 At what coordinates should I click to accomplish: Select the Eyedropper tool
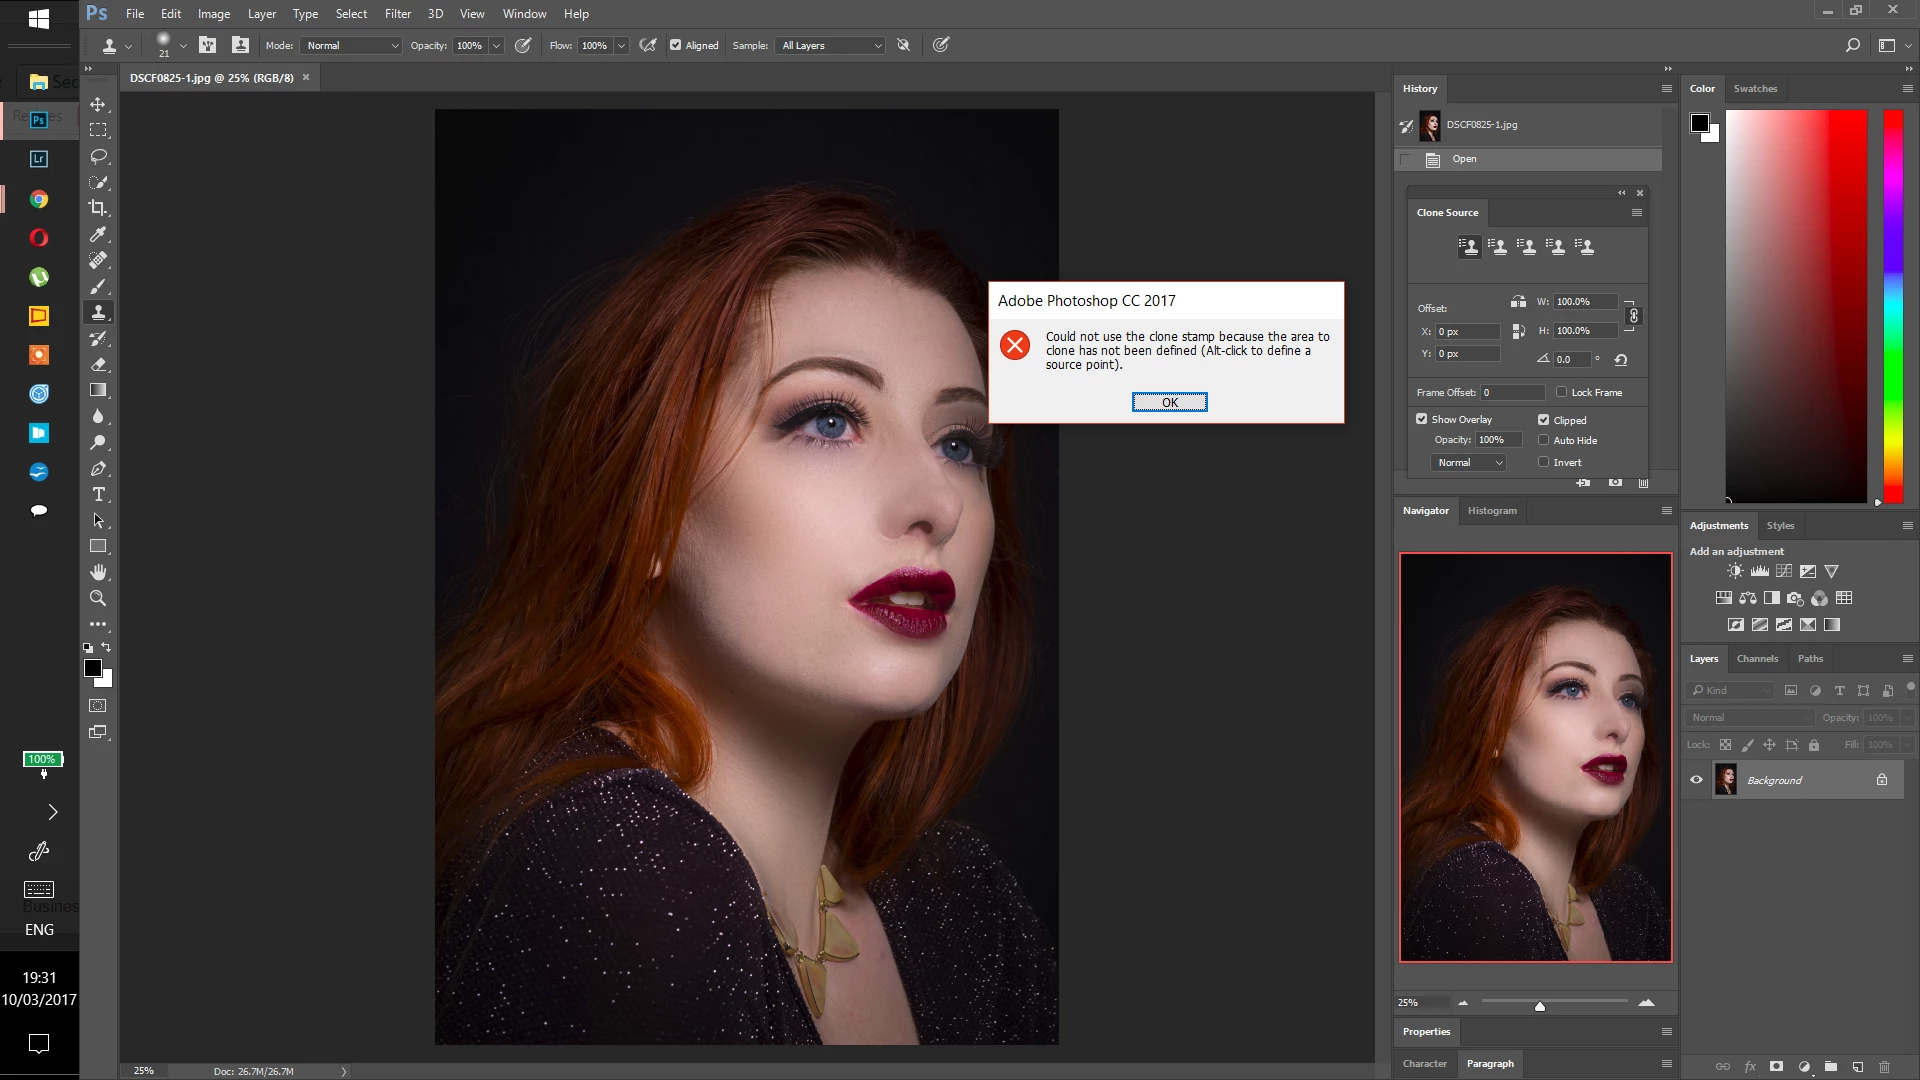click(98, 234)
